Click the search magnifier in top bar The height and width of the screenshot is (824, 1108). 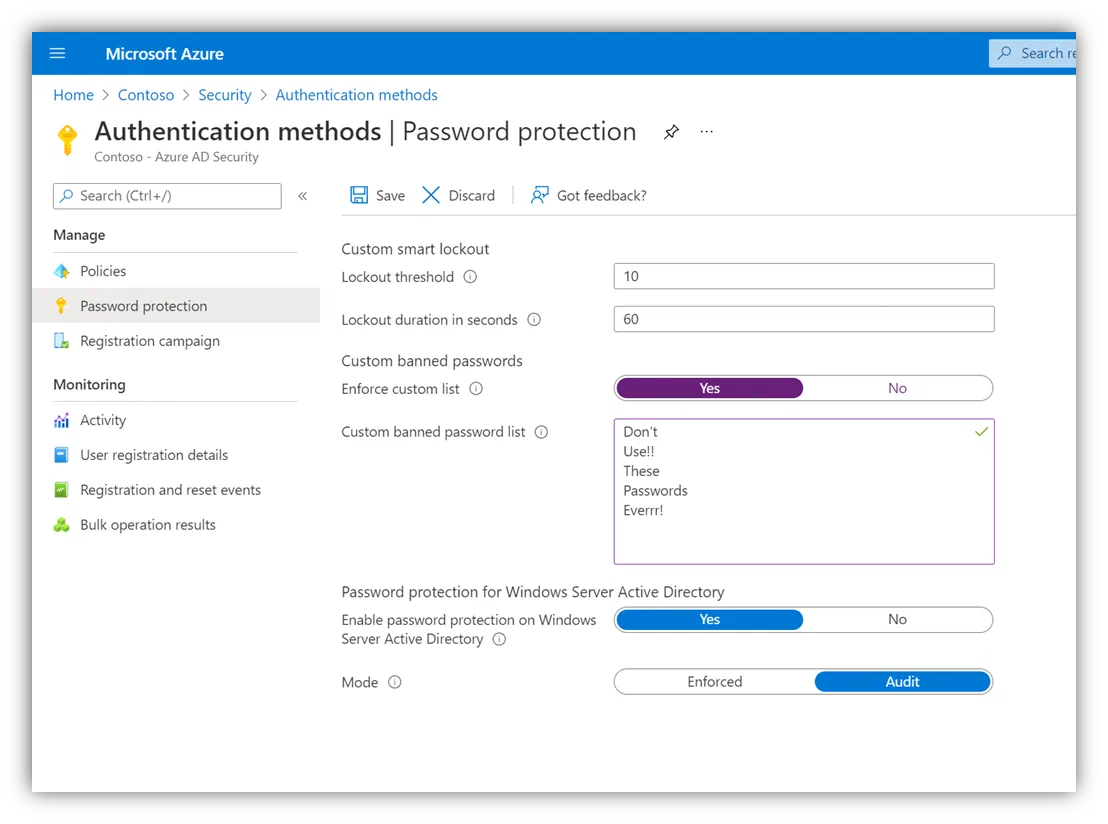click(x=1005, y=53)
